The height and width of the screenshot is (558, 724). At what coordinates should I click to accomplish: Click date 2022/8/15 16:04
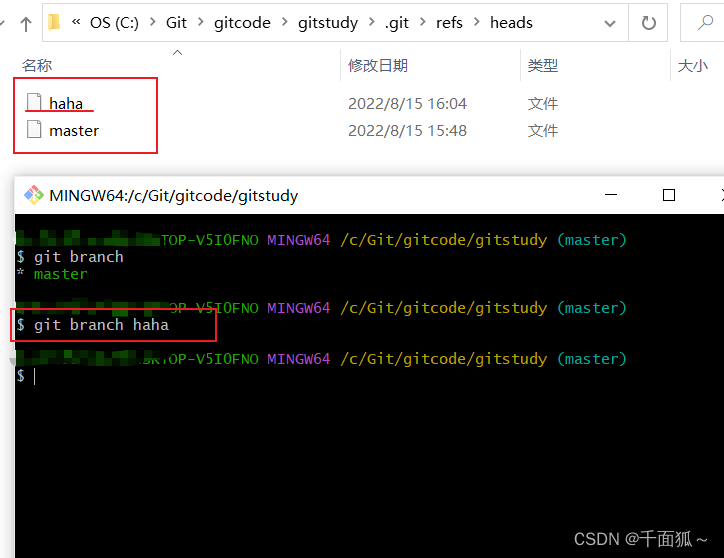pos(407,103)
